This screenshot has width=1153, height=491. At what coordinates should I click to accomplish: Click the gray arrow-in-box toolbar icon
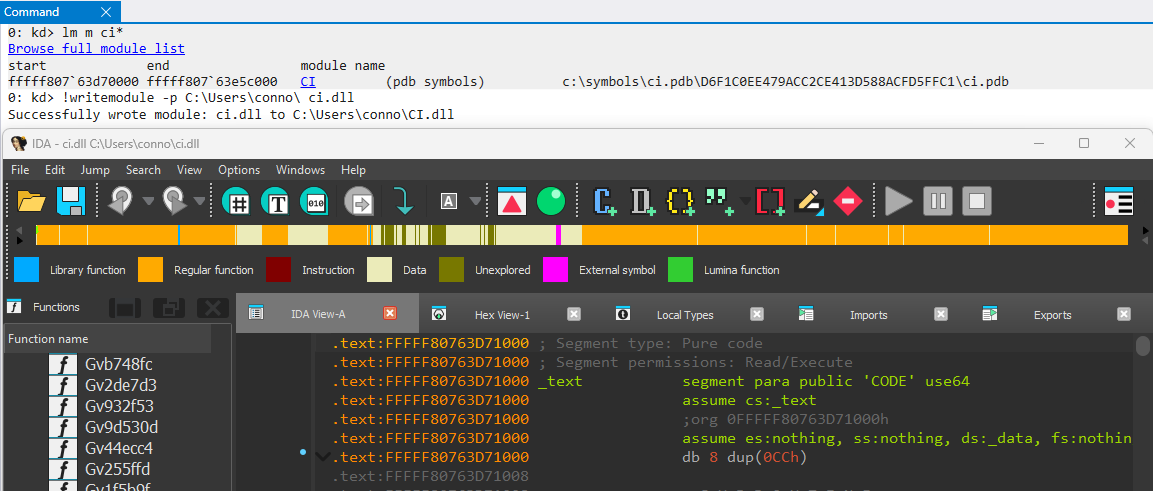click(360, 201)
